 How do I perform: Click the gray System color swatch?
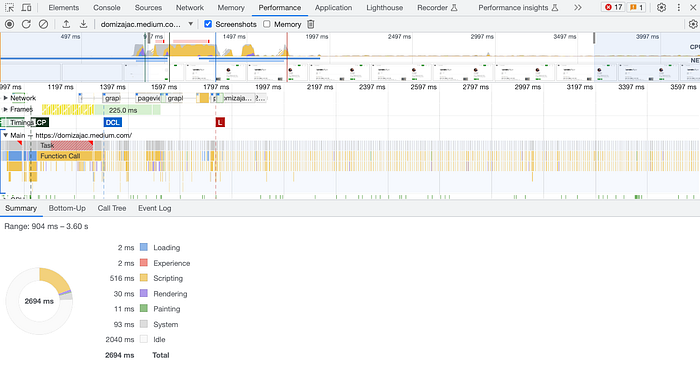(144, 324)
